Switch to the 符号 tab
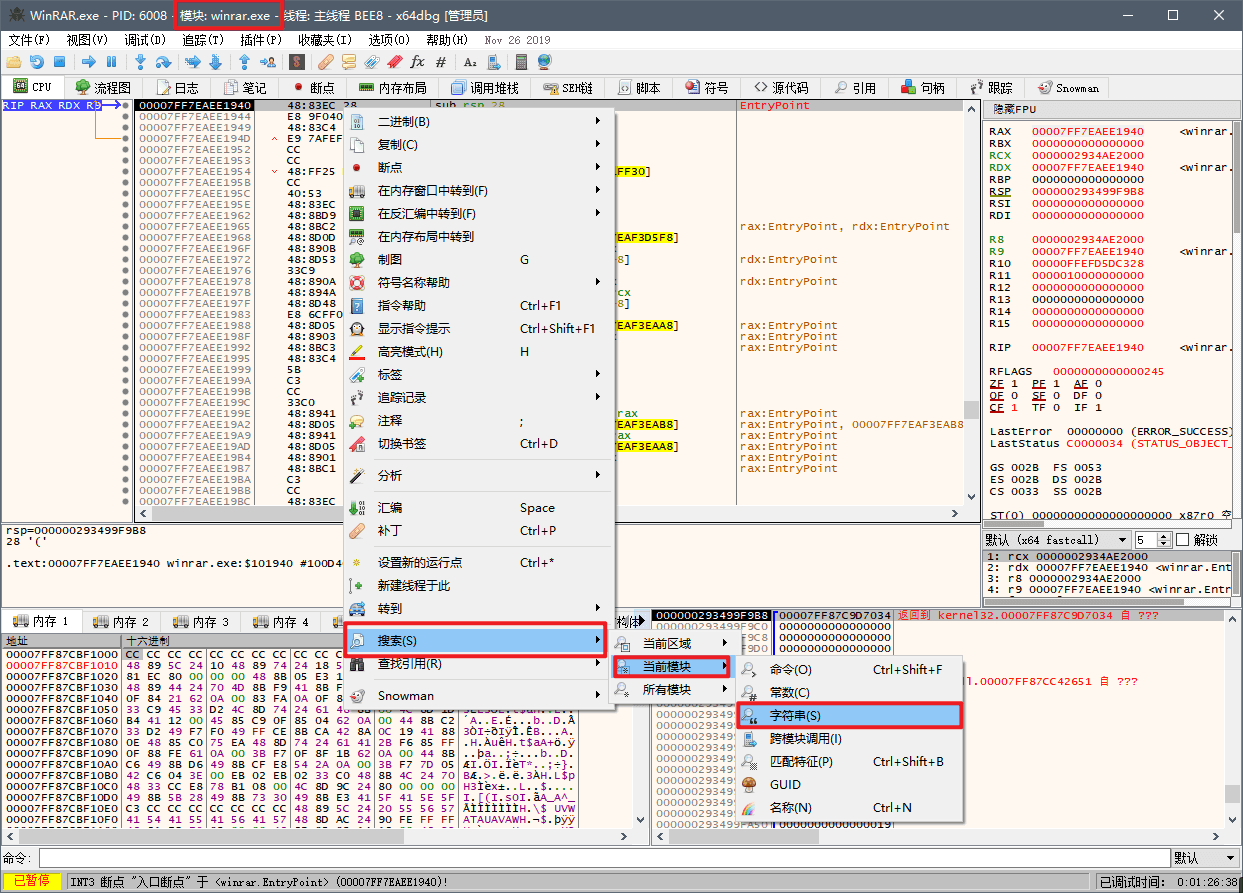Viewport: 1243px width, 893px height. click(x=707, y=88)
